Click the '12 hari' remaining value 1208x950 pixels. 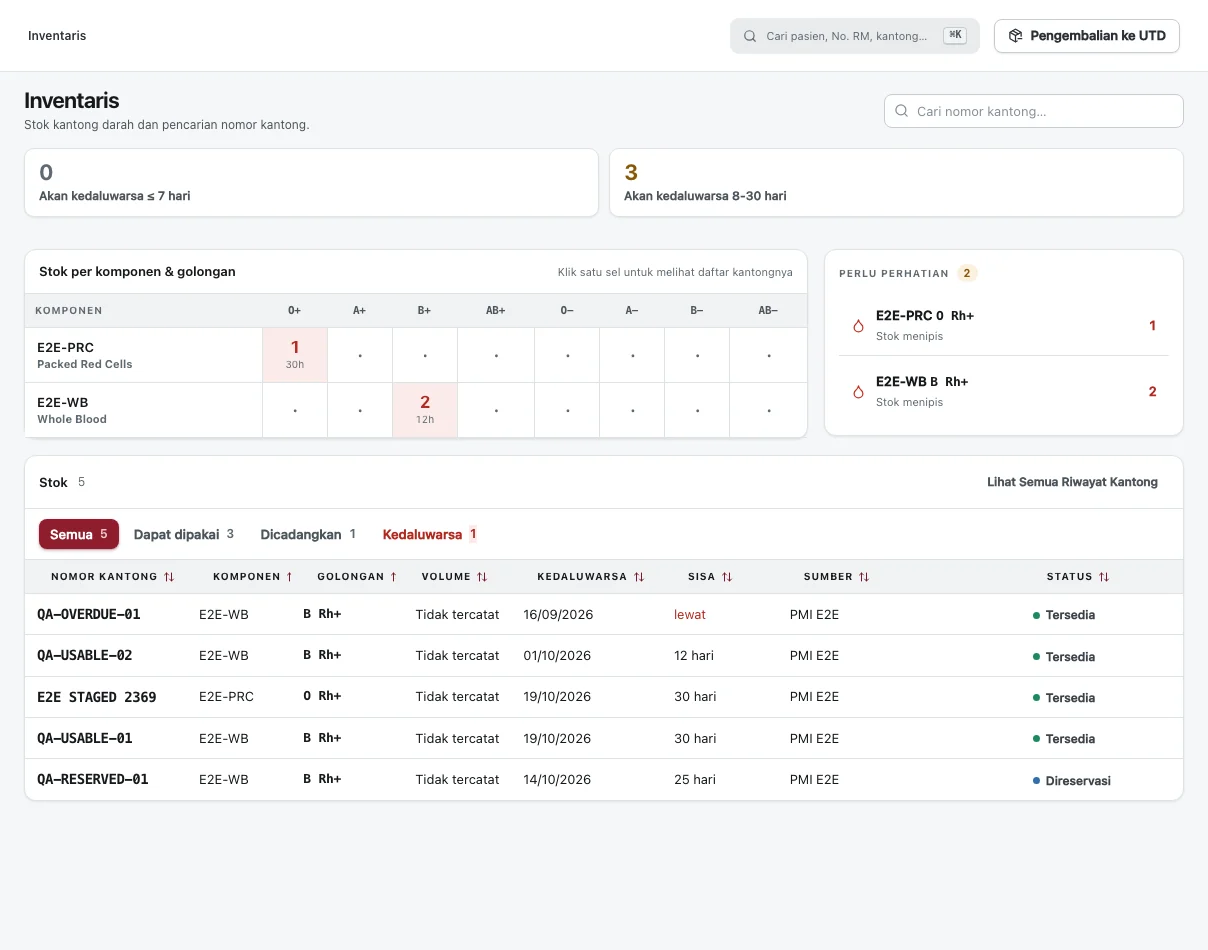694,655
